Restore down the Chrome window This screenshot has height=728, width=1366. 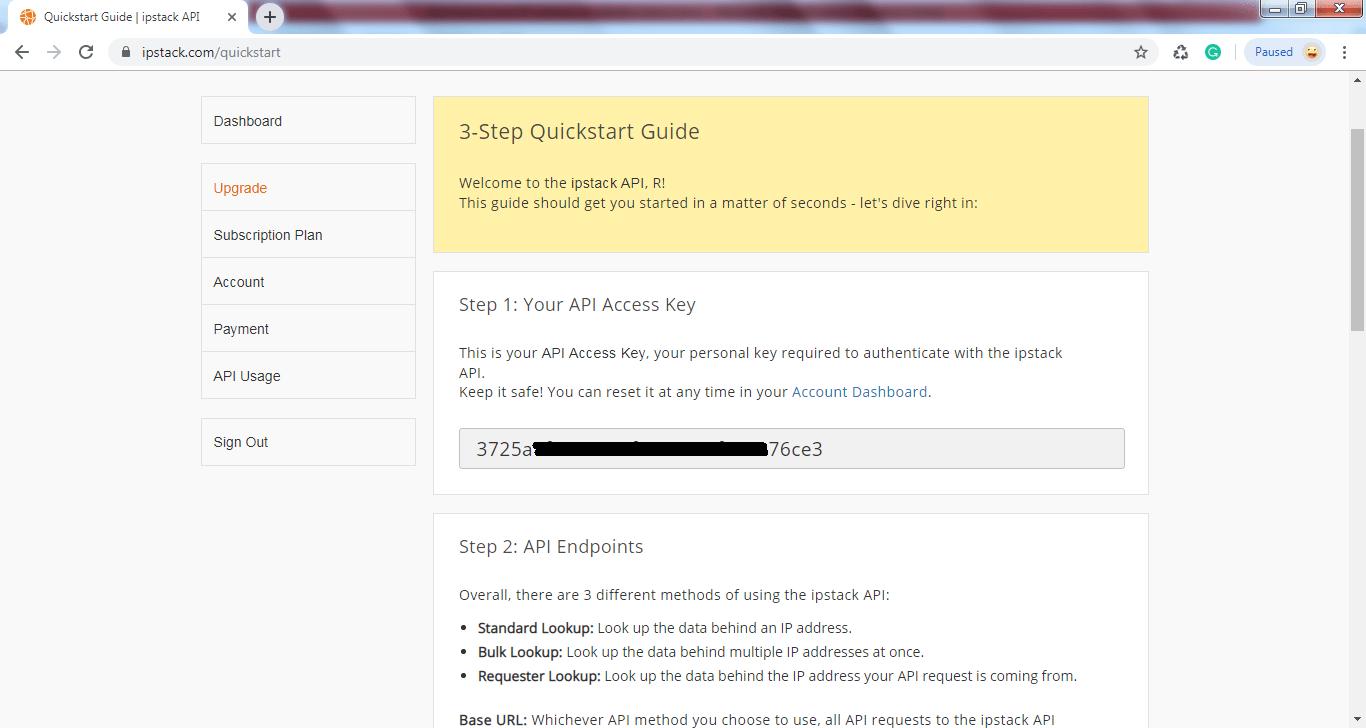tap(1301, 9)
